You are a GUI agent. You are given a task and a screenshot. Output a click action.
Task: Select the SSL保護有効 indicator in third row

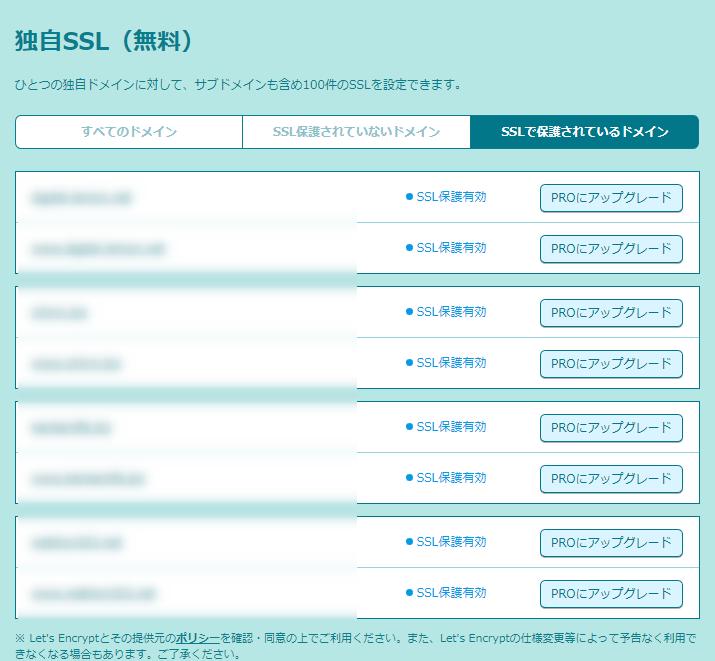click(x=450, y=312)
